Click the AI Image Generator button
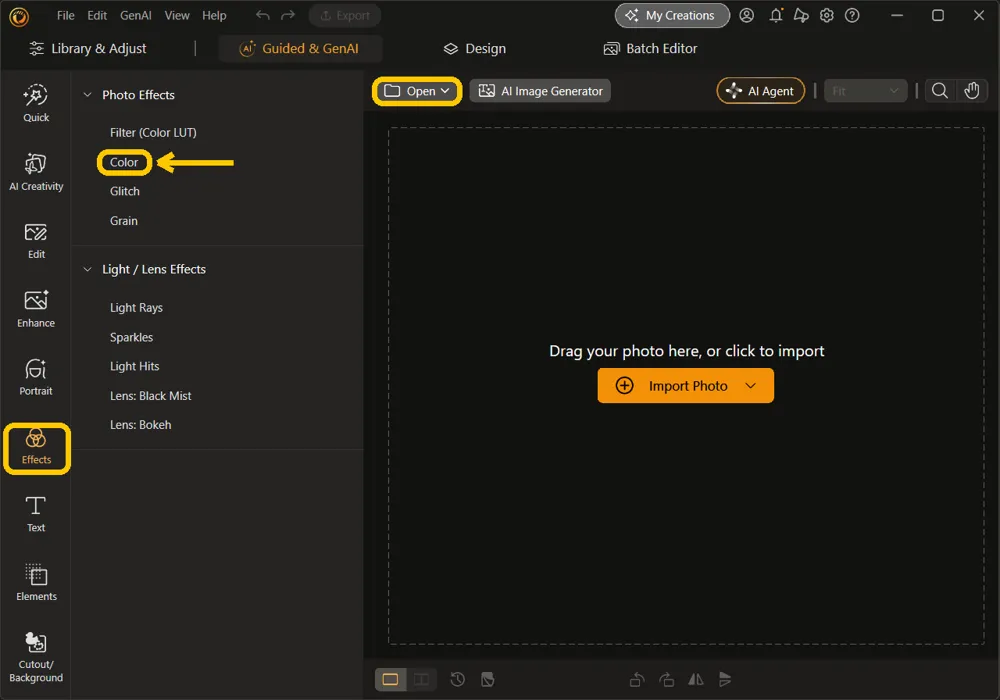This screenshot has width=1000, height=700. tap(540, 91)
